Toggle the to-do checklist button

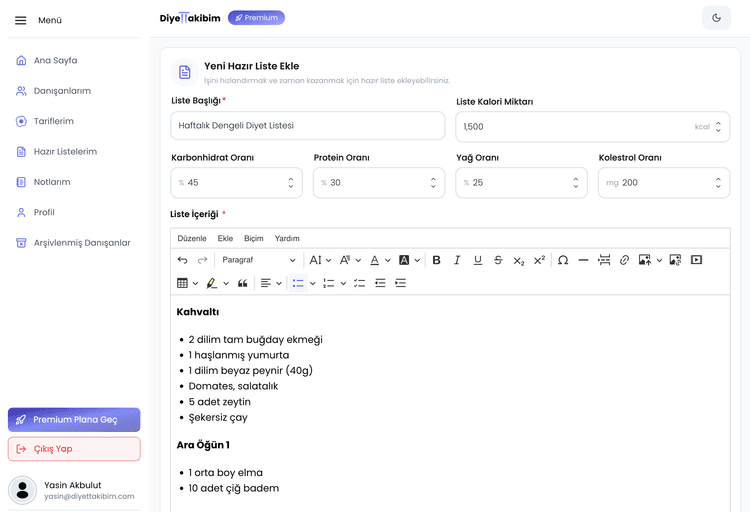[359, 283]
